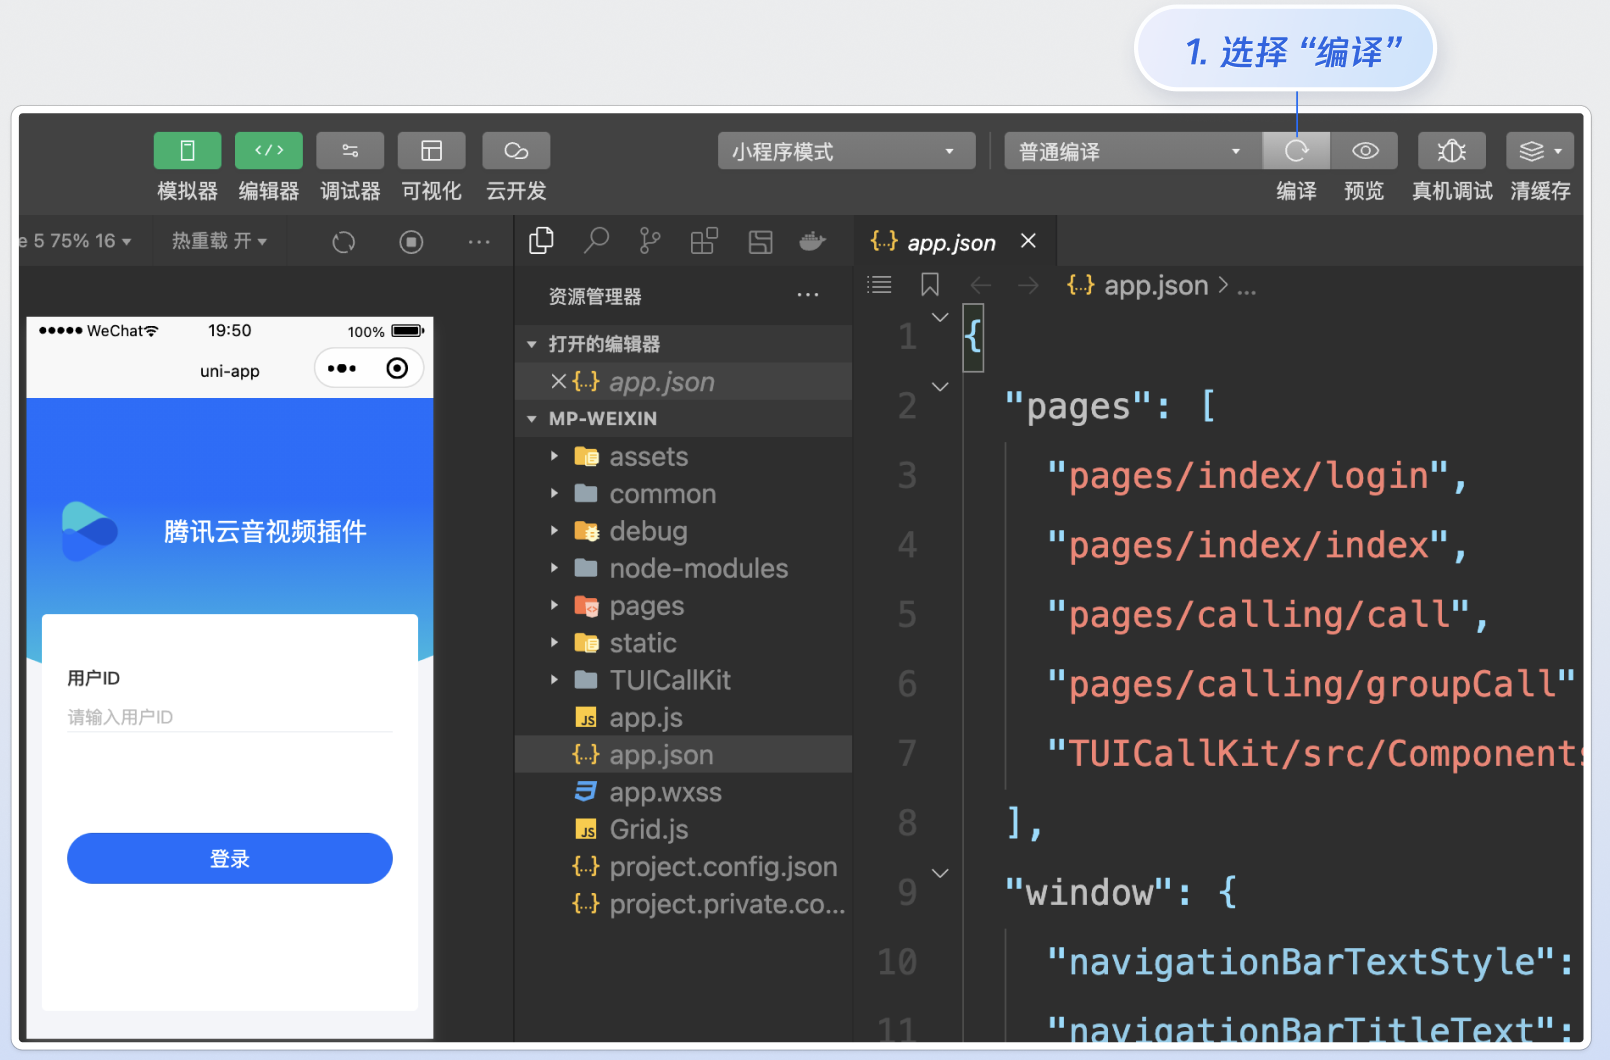The image size is (1610, 1060).
Task: Open the mini program mode (小程序模式) dropdown
Action: coord(846,151)
